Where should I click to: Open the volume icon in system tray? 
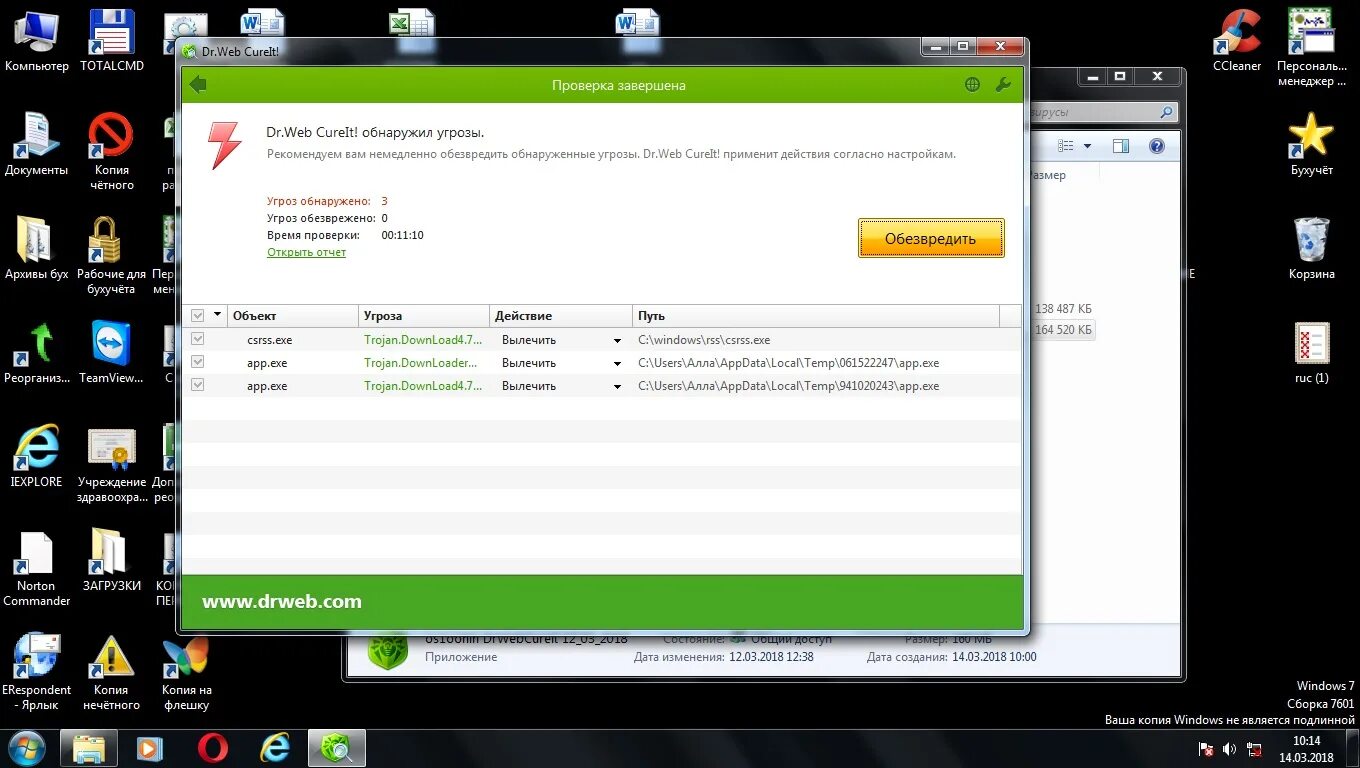[x=1229, y=749]
